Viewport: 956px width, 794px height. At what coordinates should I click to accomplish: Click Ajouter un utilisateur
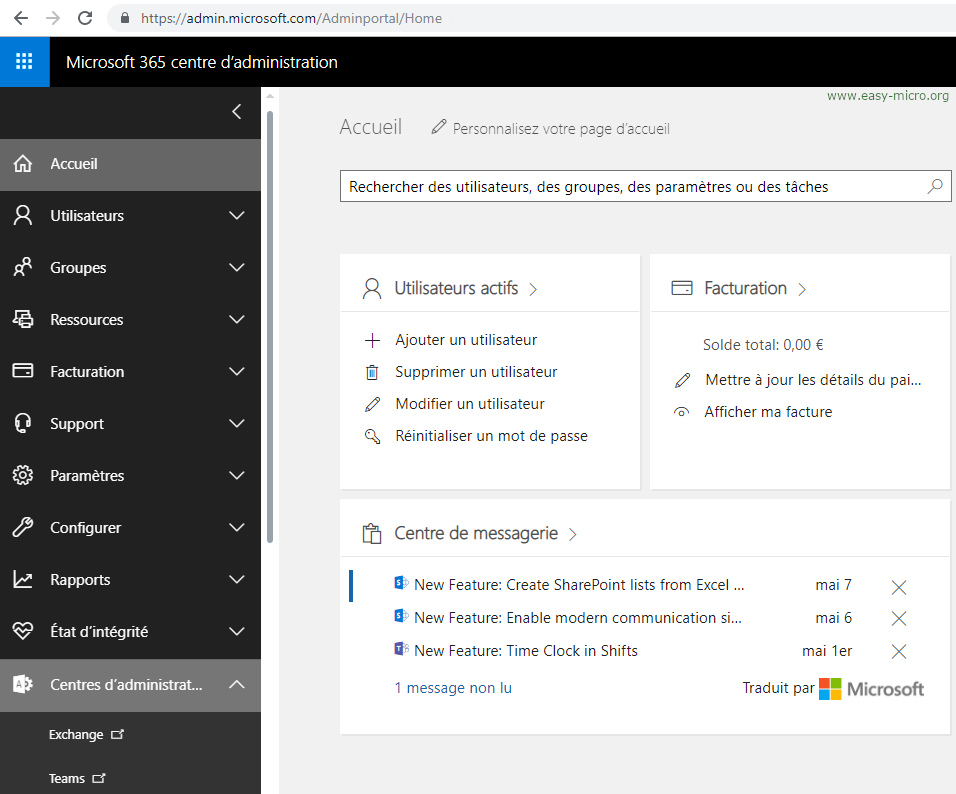coord(466,340)
